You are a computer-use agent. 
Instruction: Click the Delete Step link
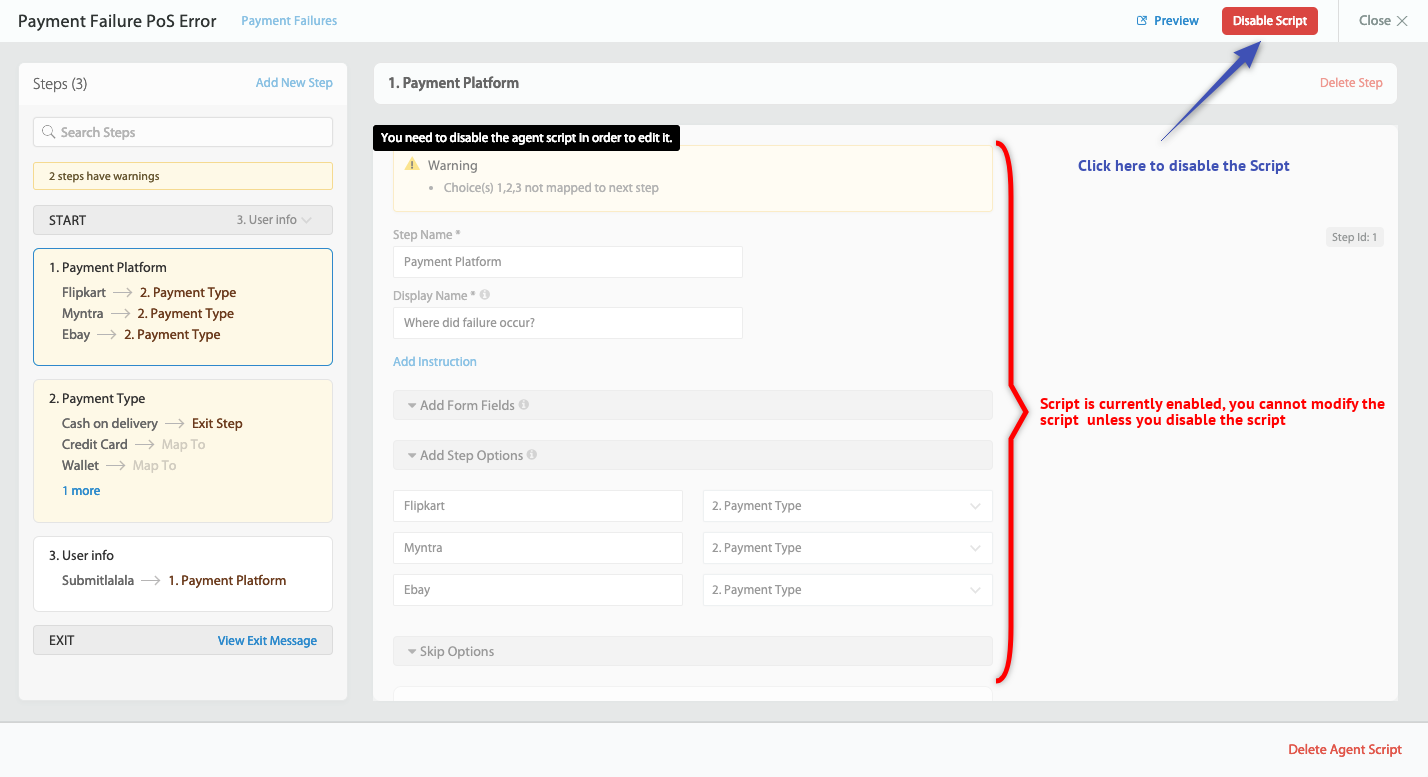pyautogui.click(x=1351, y=82)
